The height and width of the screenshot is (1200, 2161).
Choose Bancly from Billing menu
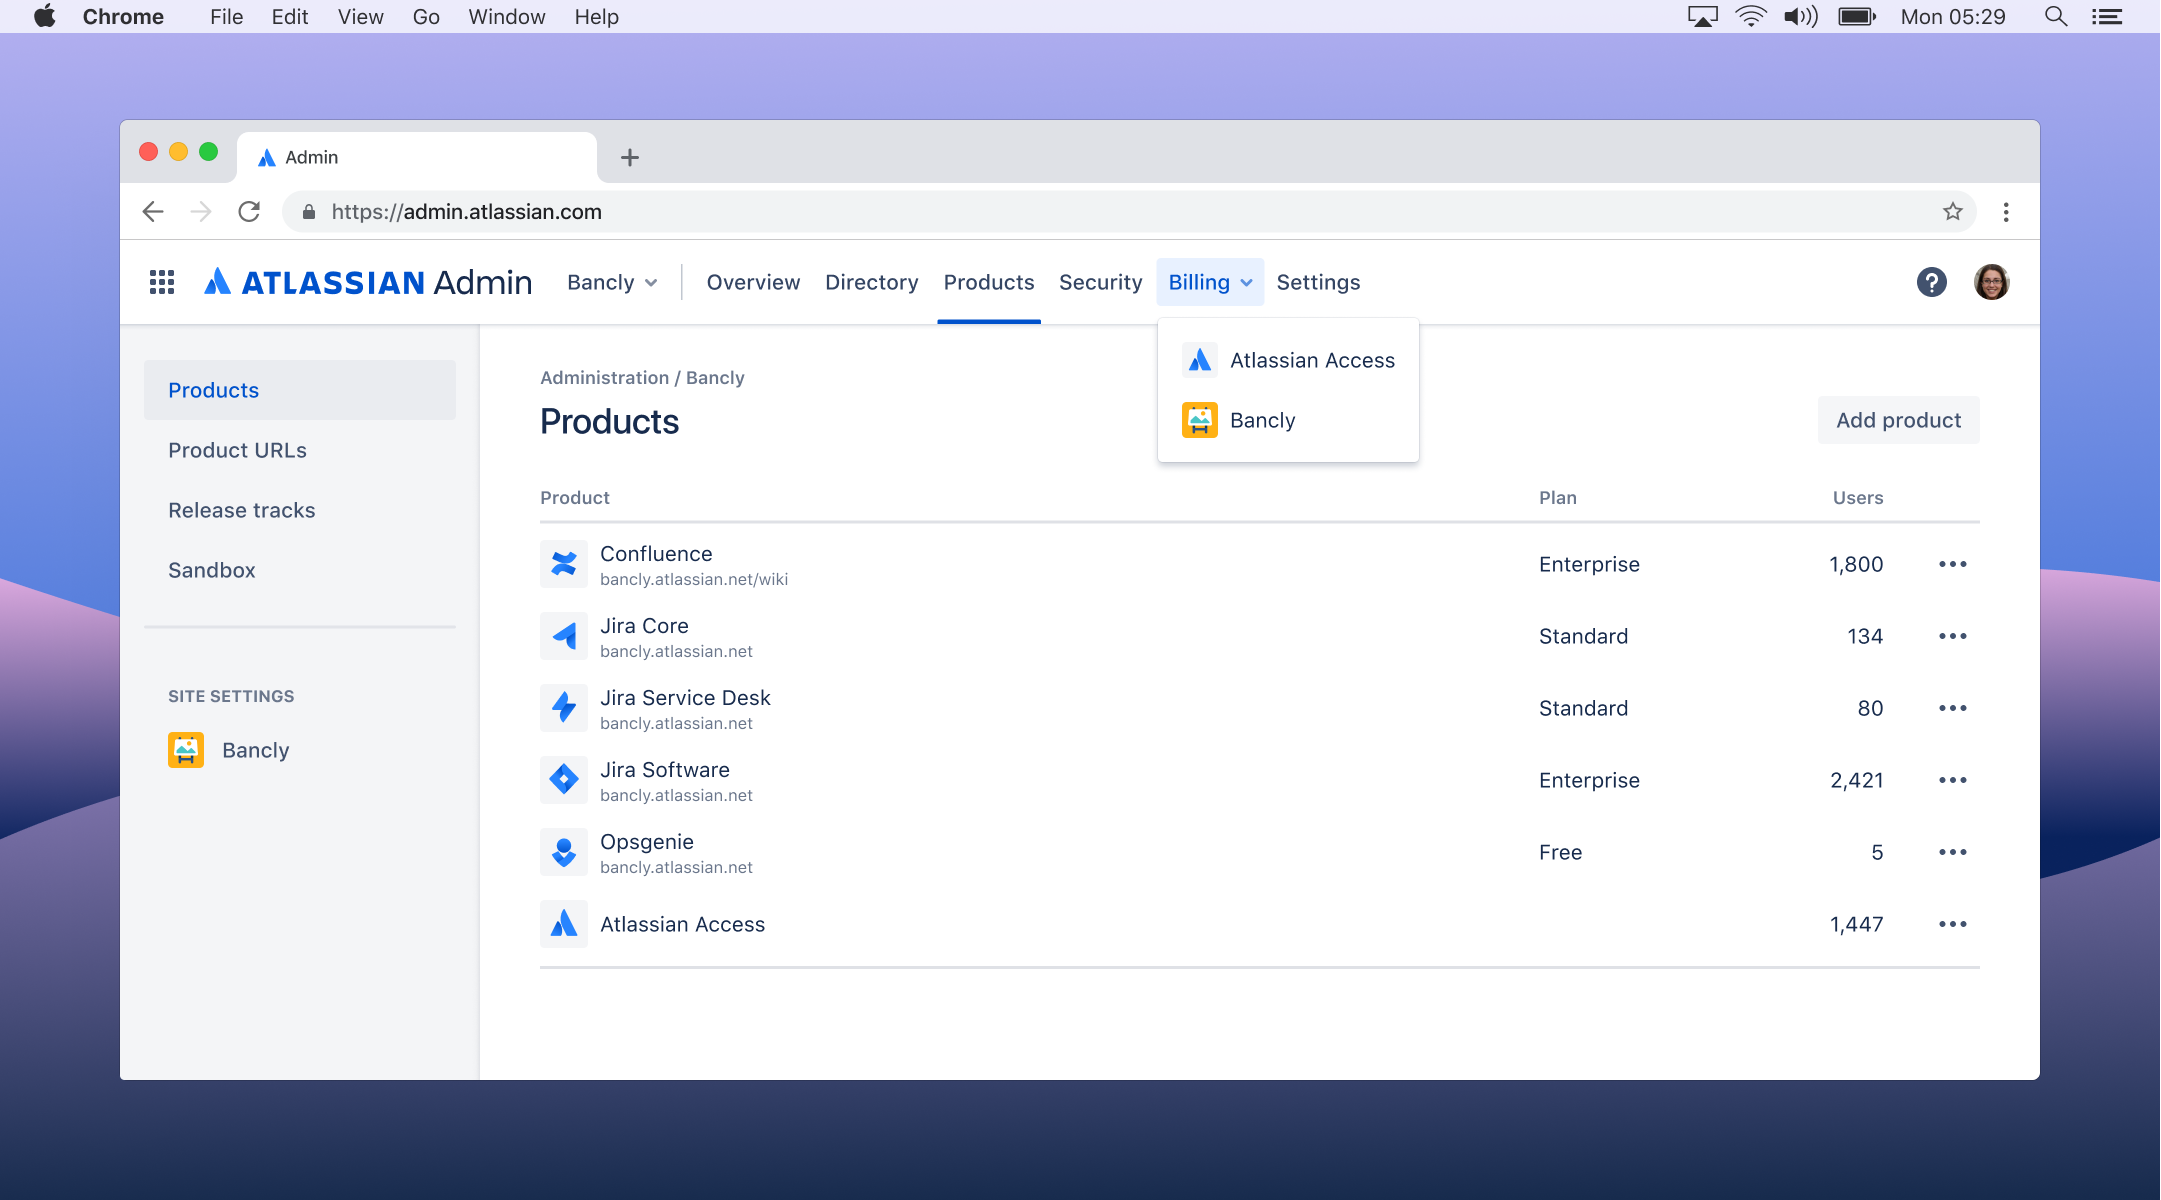tap(1288, 420)
